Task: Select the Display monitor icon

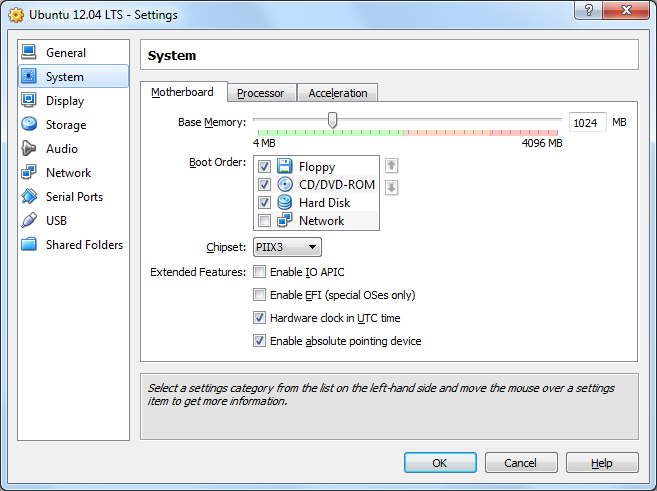Action: [29, 100]
